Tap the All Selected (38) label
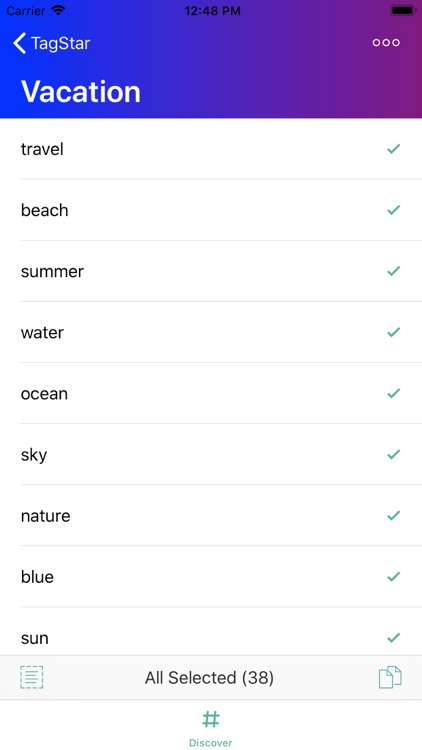This screenshot has height=750, width=422. pyautogui.click(x=209, y=678)
